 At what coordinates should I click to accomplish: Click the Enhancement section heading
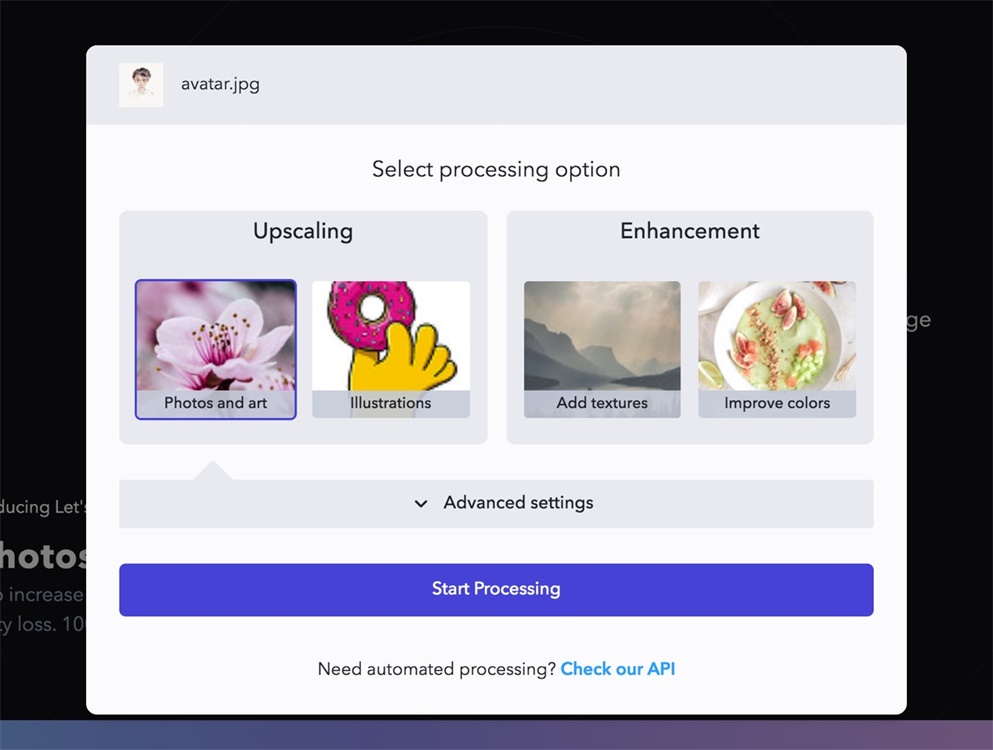690,231
